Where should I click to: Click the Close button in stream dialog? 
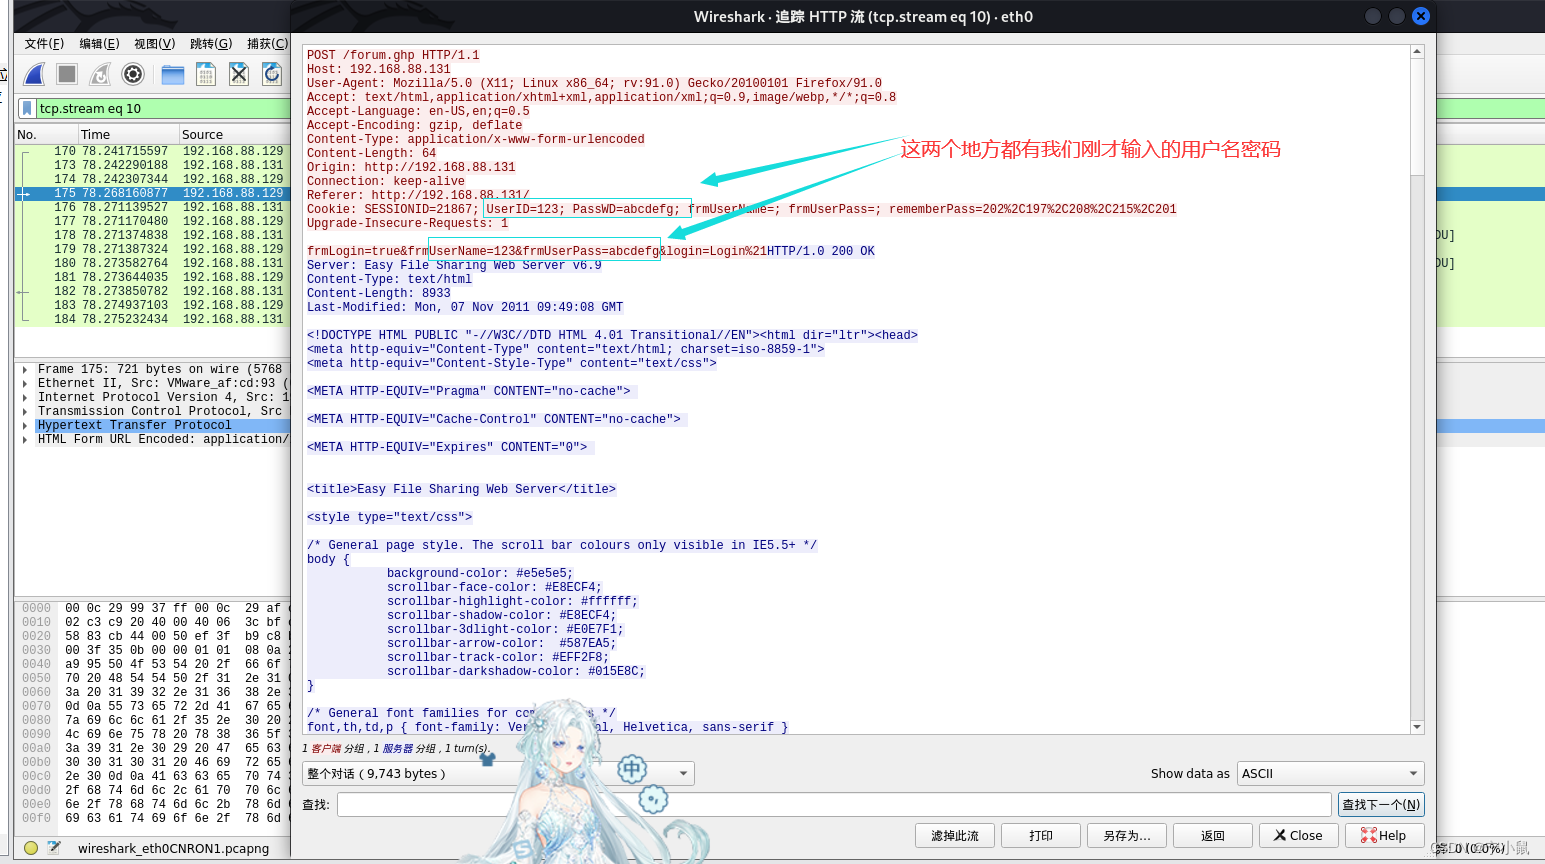click(x=1299, y=835)
